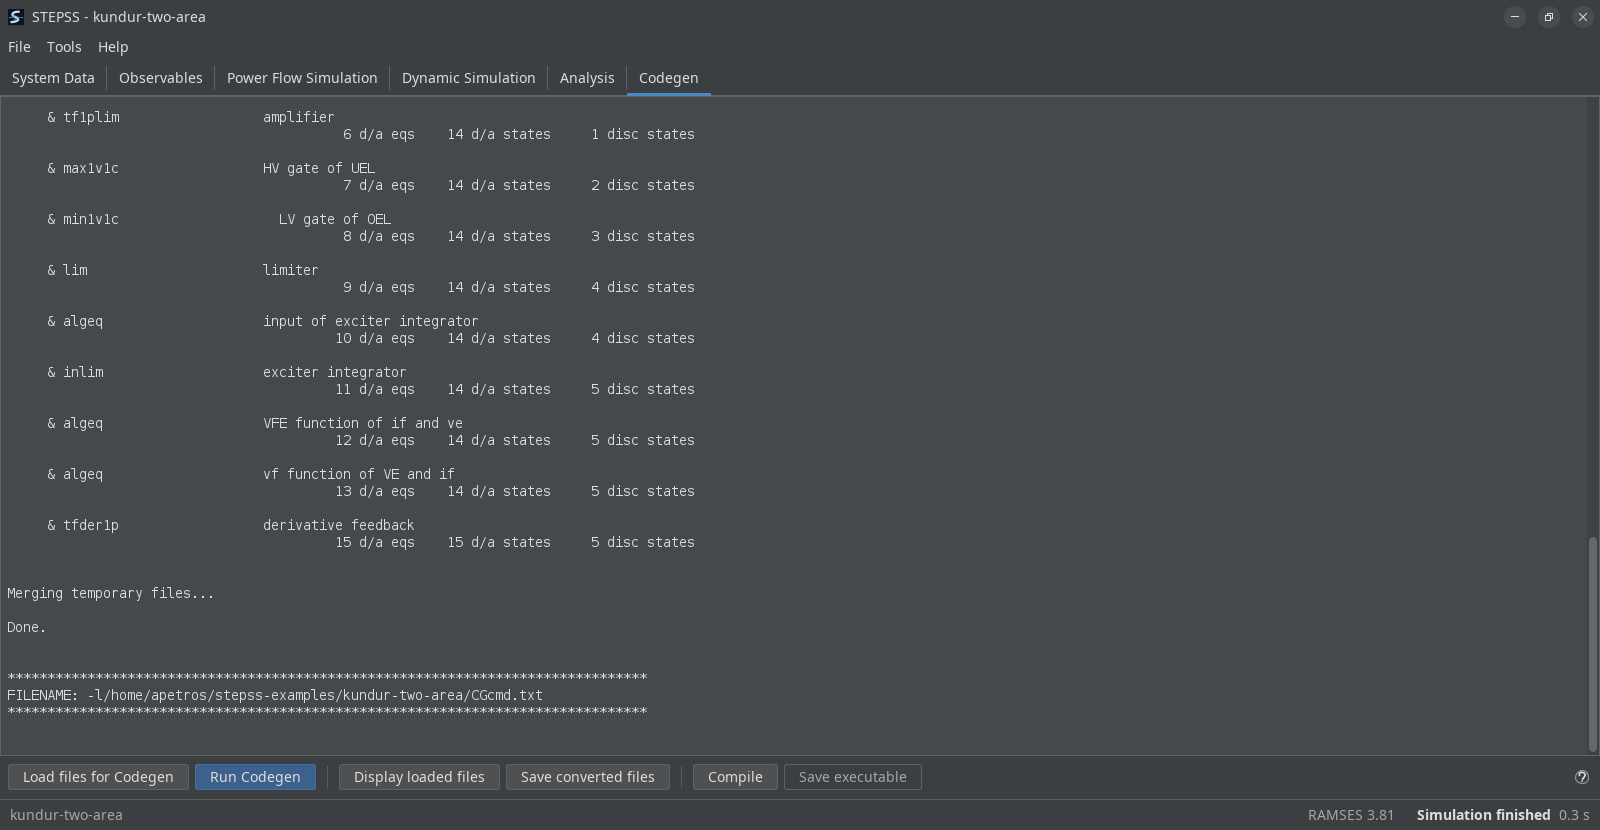Click the '& inlim' entry

coord(75,372)
